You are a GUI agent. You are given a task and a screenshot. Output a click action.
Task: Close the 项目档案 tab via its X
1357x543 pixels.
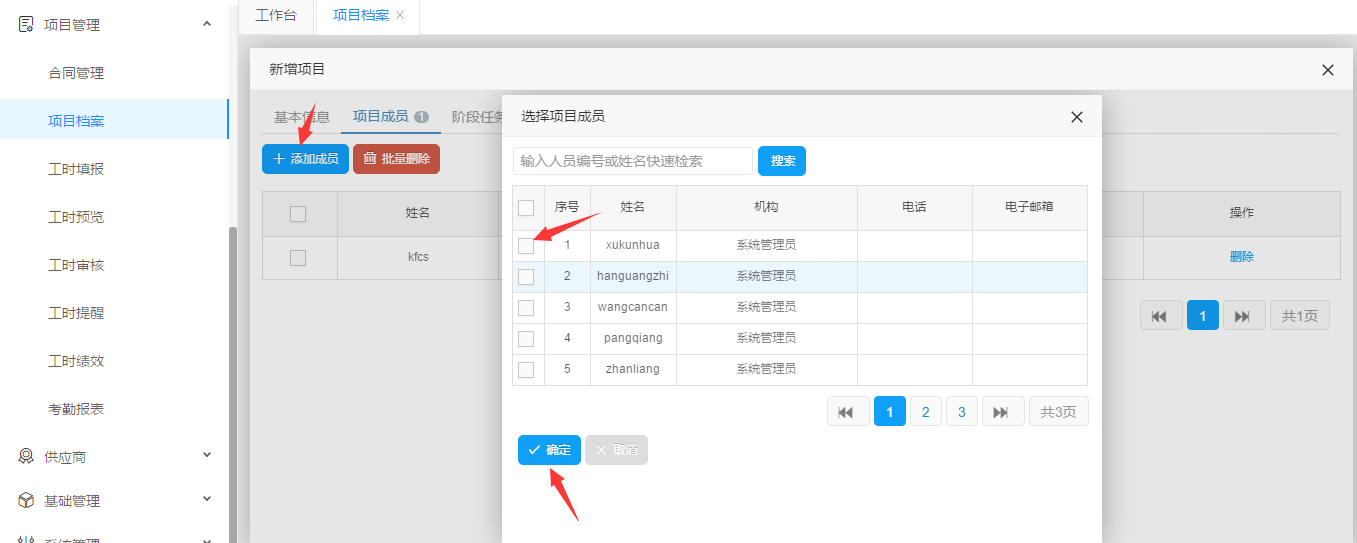[400, 15]
